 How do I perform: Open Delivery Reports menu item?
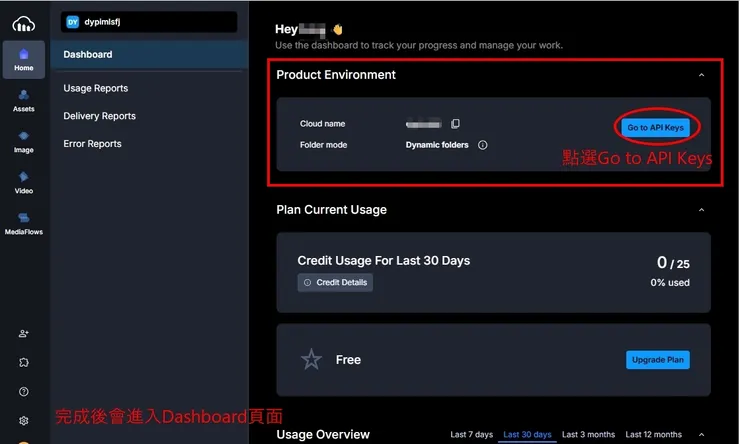[x=100, y=116]
